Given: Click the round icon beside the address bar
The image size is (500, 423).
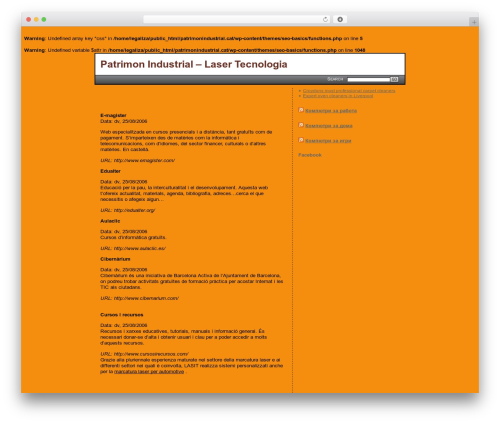Looking at the screenshot, I should click(340, 19).
